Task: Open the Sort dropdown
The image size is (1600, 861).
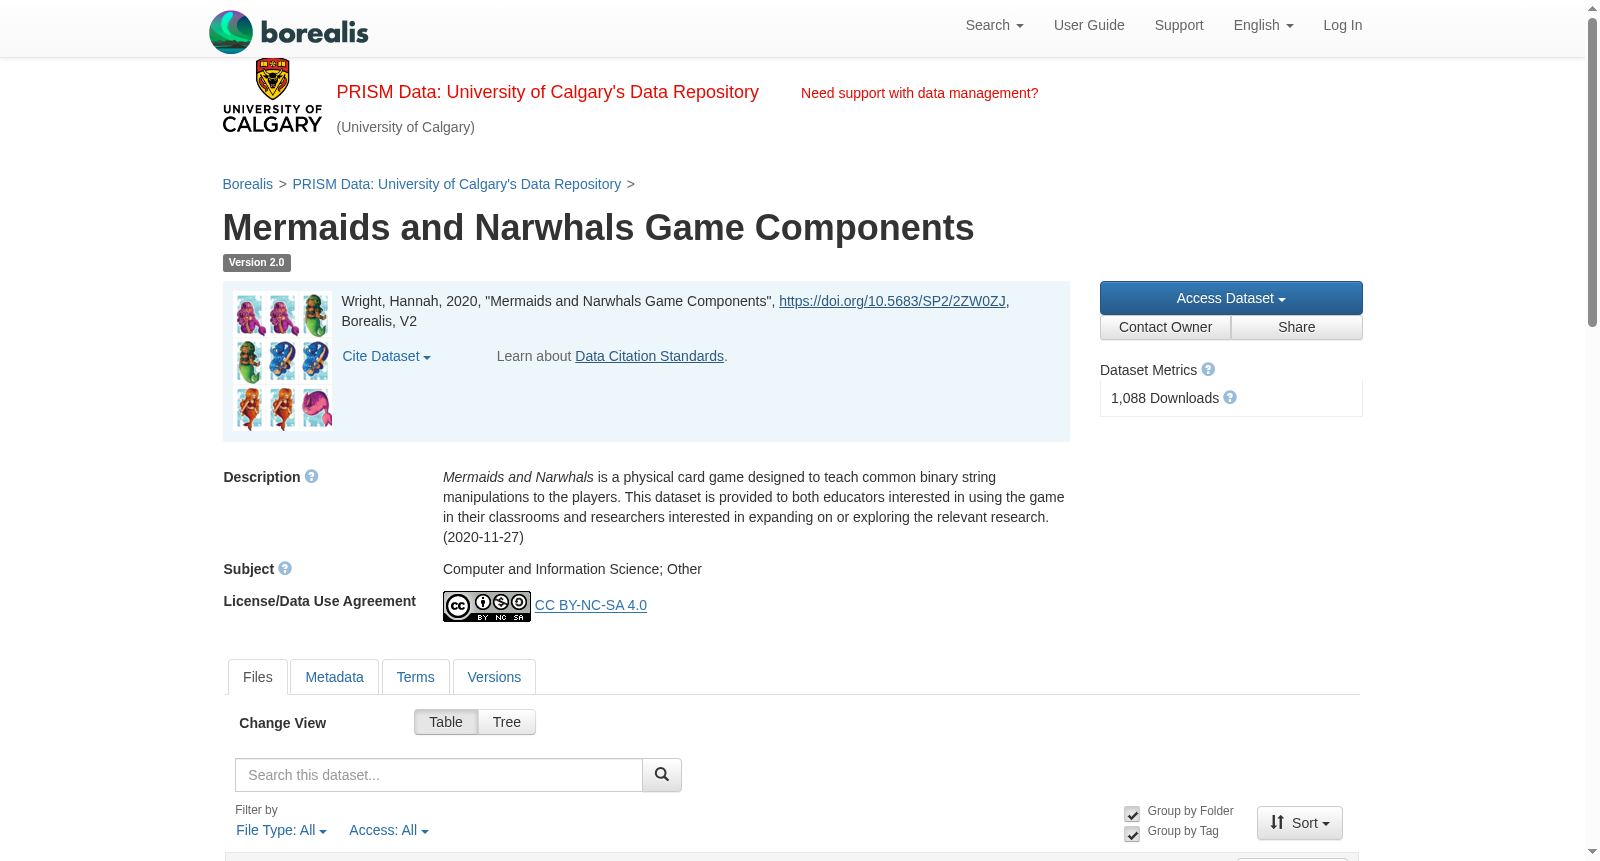Action: pos(1300,823)
